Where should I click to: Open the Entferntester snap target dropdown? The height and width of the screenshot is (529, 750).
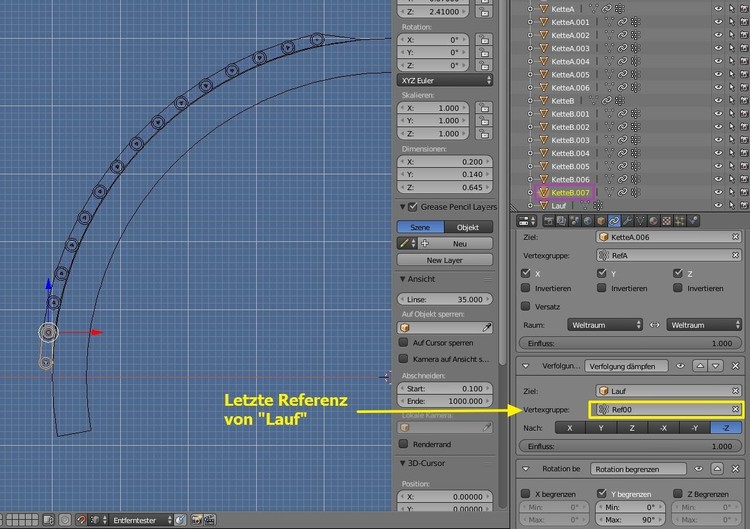(x=141, y=520)
